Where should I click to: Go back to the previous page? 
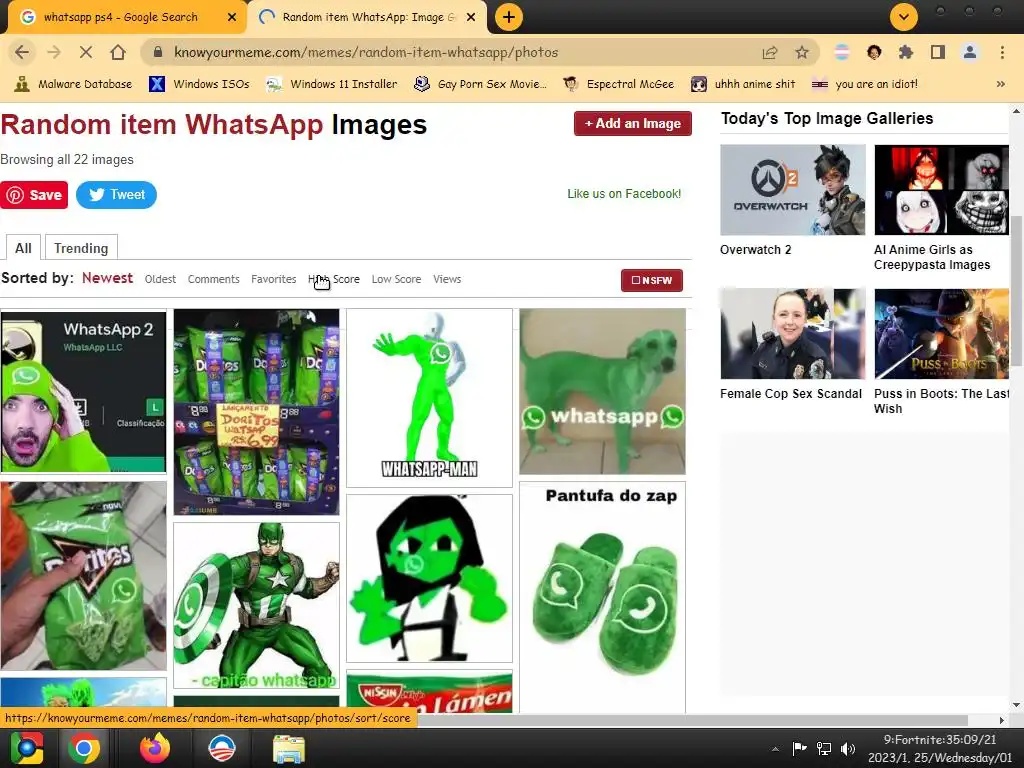click(x=22, y=52)
